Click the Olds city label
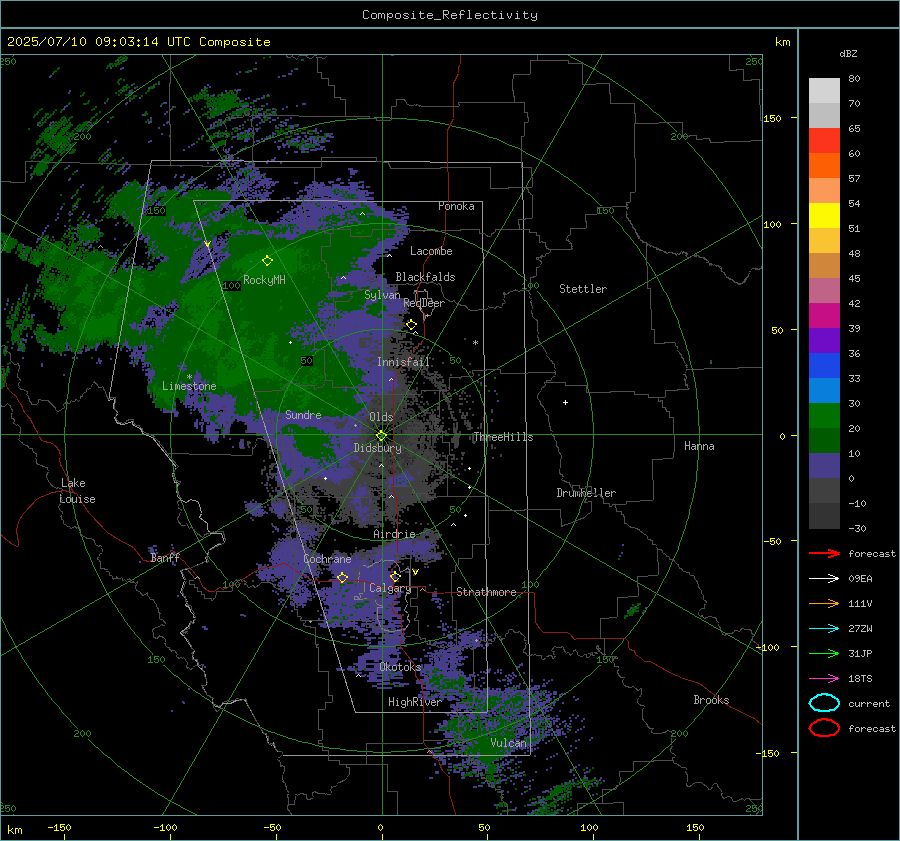 381,417
